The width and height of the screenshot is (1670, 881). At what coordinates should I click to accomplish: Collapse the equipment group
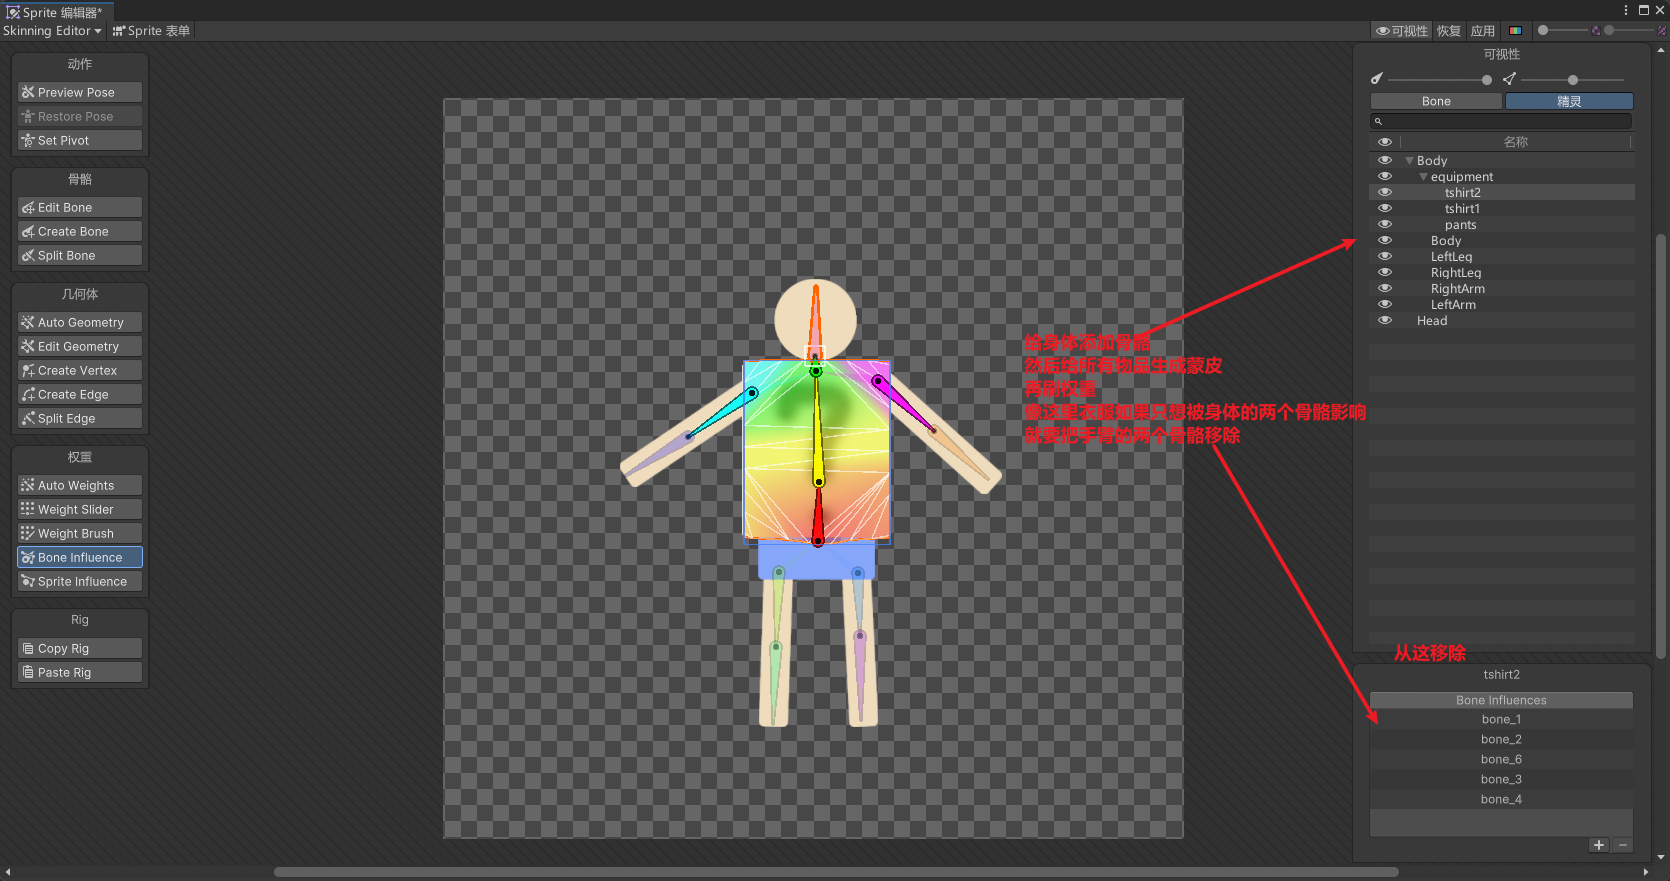click(x=1423, y=177)
